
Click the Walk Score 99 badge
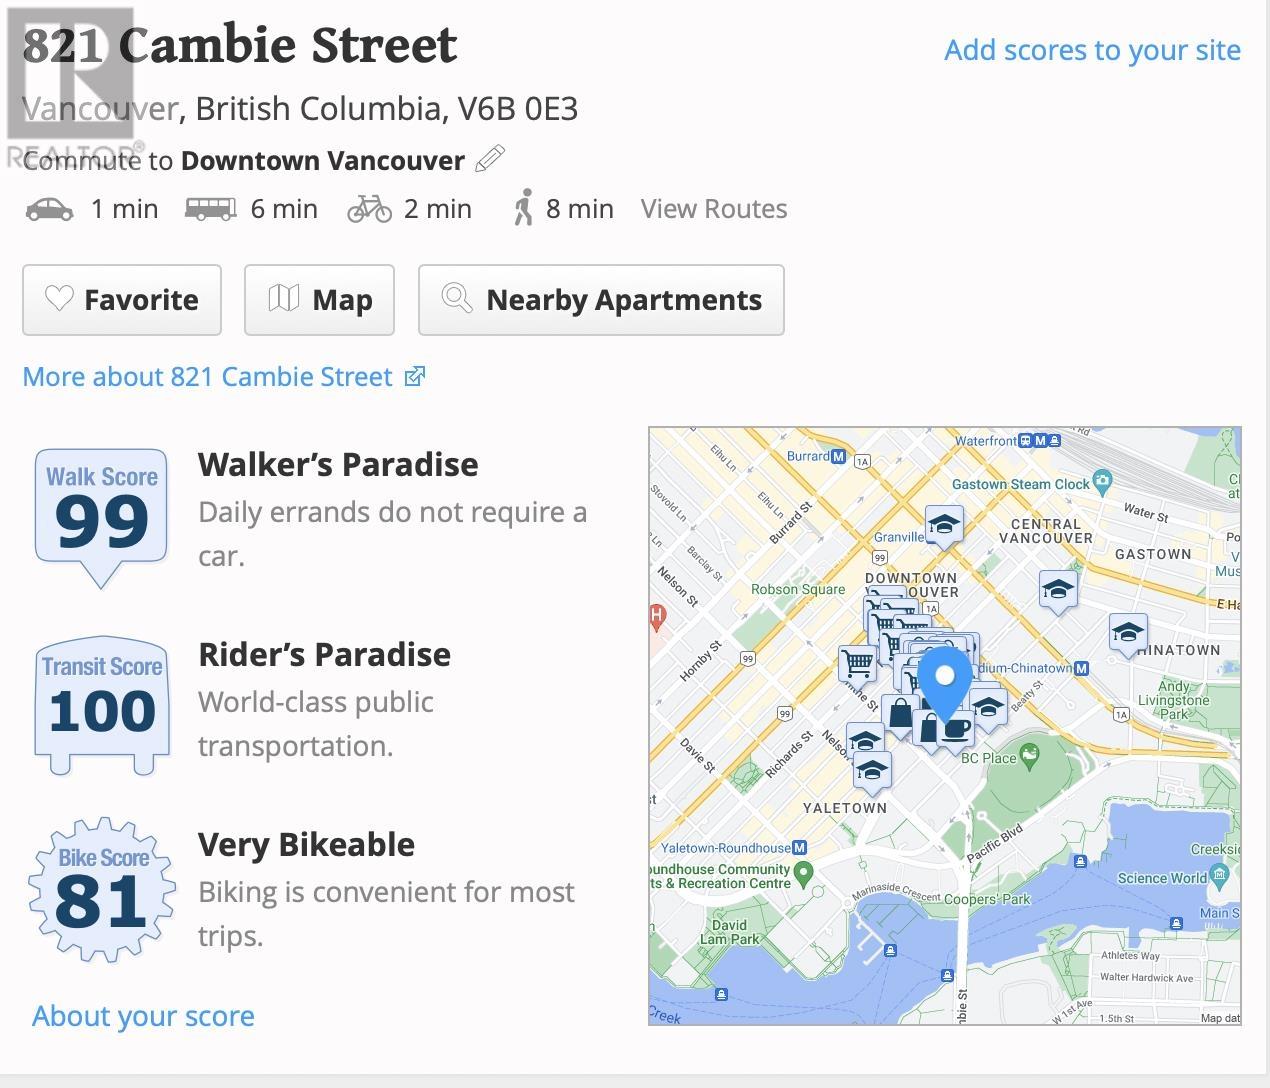(x=102, y=517)
